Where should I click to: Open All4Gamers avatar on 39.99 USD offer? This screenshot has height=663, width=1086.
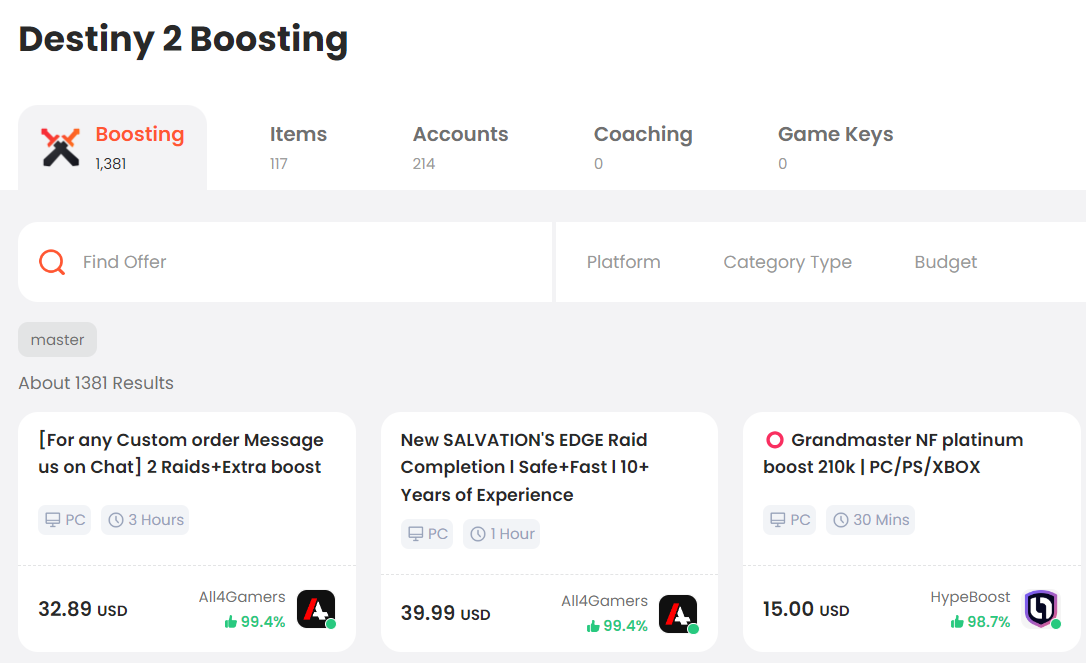pyautogui.click(x=679, y=614)
